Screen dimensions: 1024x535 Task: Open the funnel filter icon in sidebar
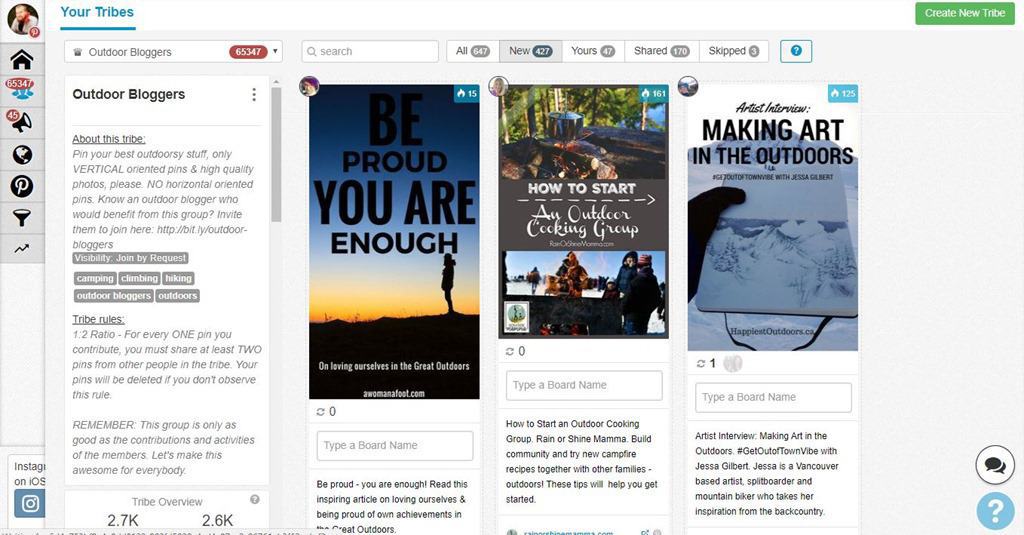[22, 218]
